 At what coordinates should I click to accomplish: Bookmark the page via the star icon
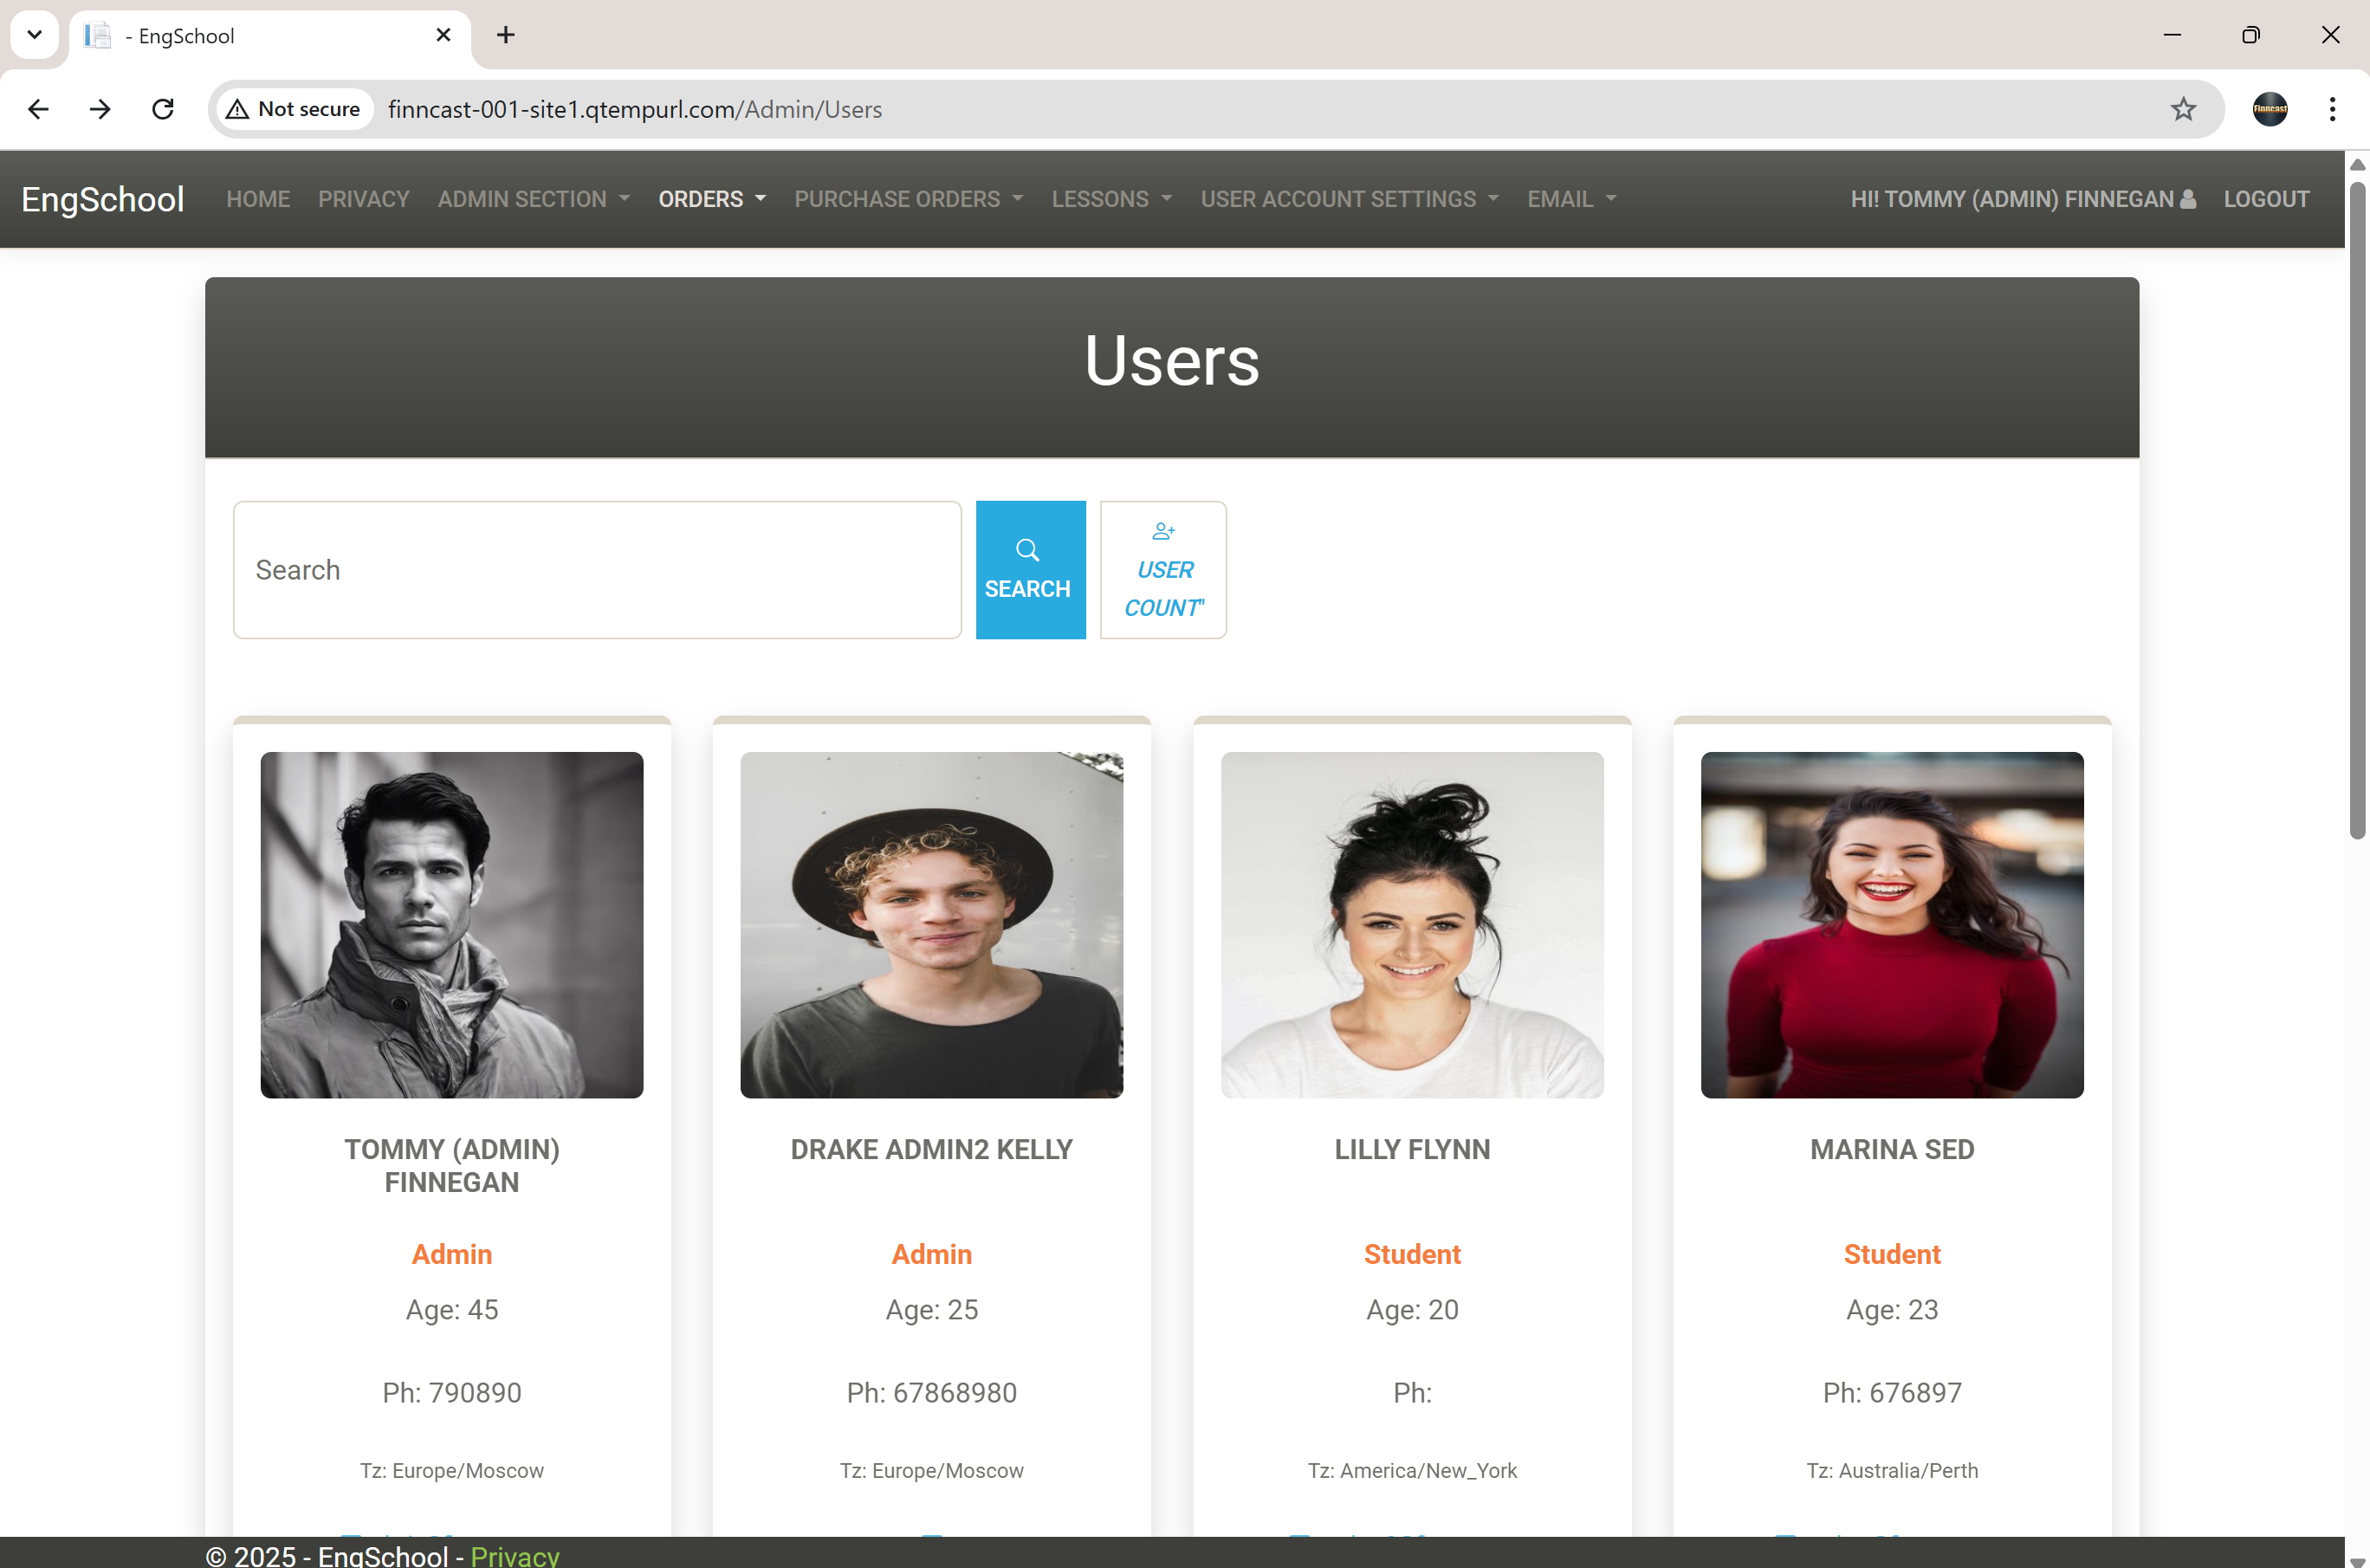[x=2183, y=109]
